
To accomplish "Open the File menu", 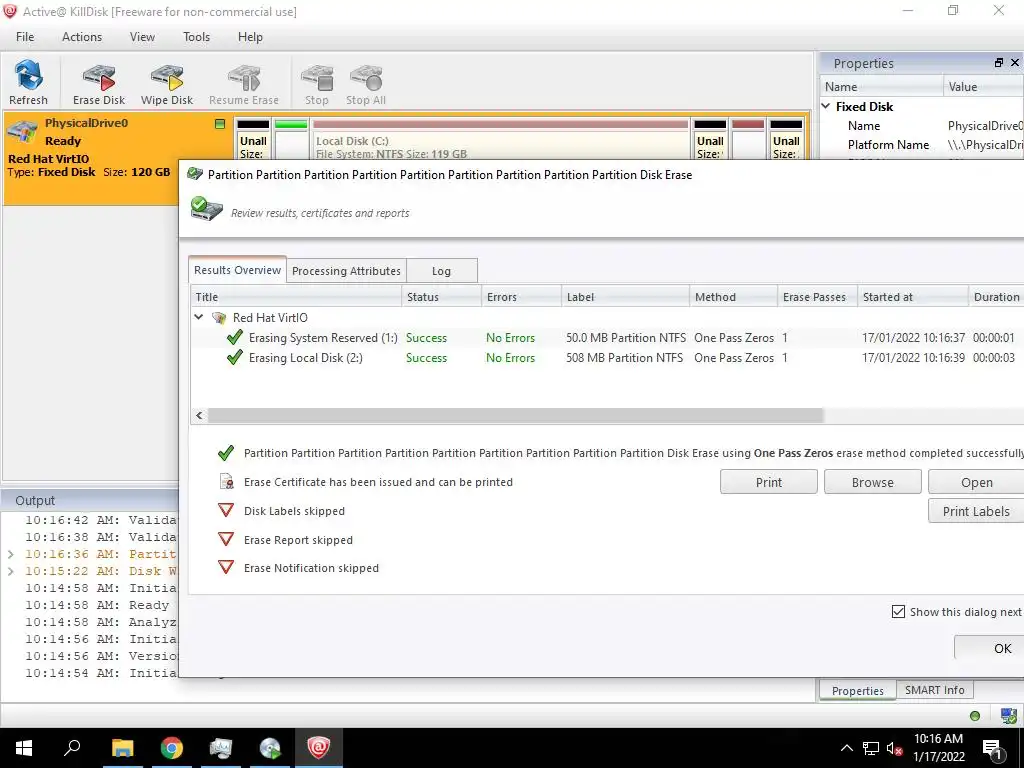I will (x=25, y=37).
